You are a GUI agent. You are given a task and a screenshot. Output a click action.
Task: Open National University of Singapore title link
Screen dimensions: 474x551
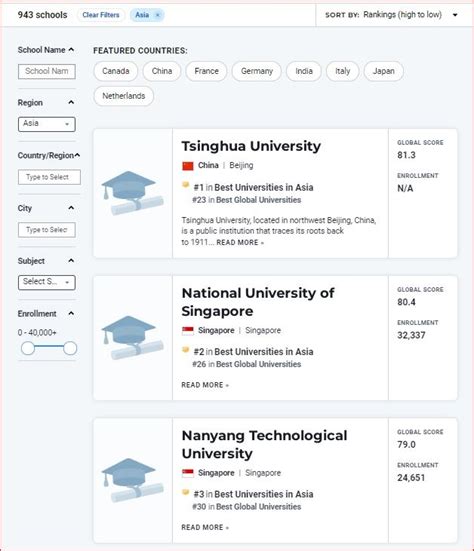tap(258, 302)
